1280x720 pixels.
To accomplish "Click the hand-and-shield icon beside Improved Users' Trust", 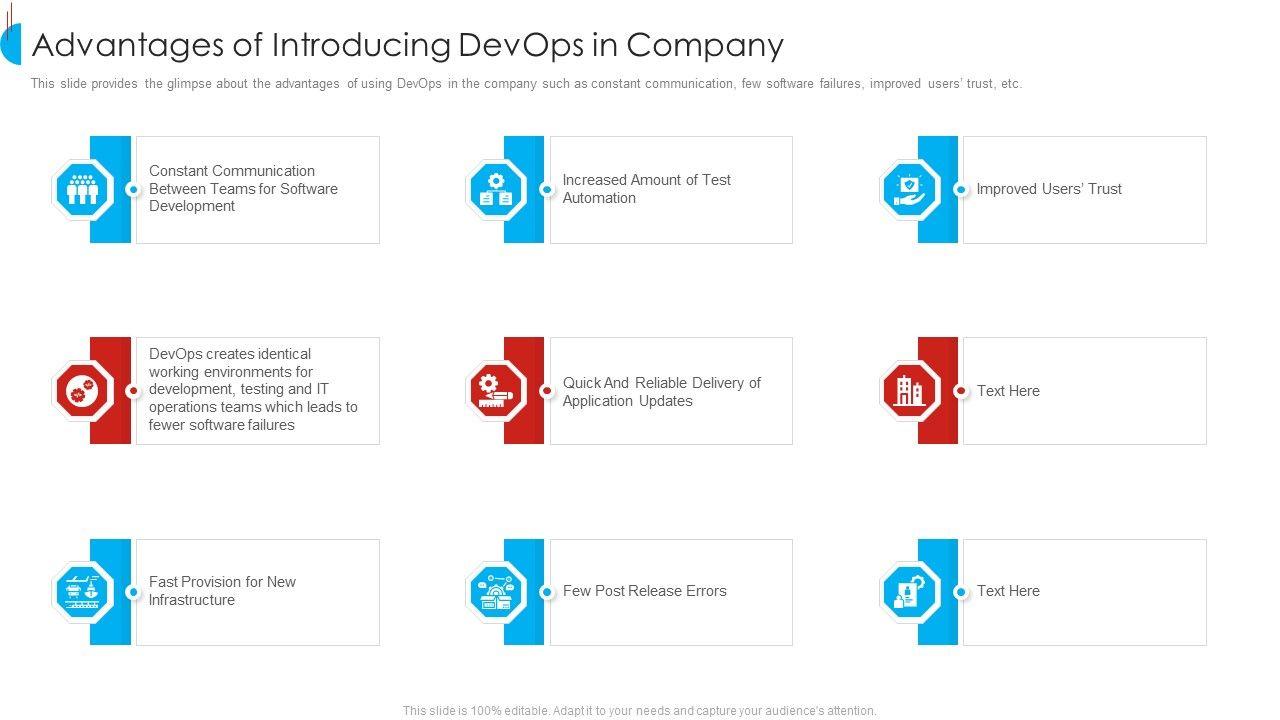I will tap(910, 189).
